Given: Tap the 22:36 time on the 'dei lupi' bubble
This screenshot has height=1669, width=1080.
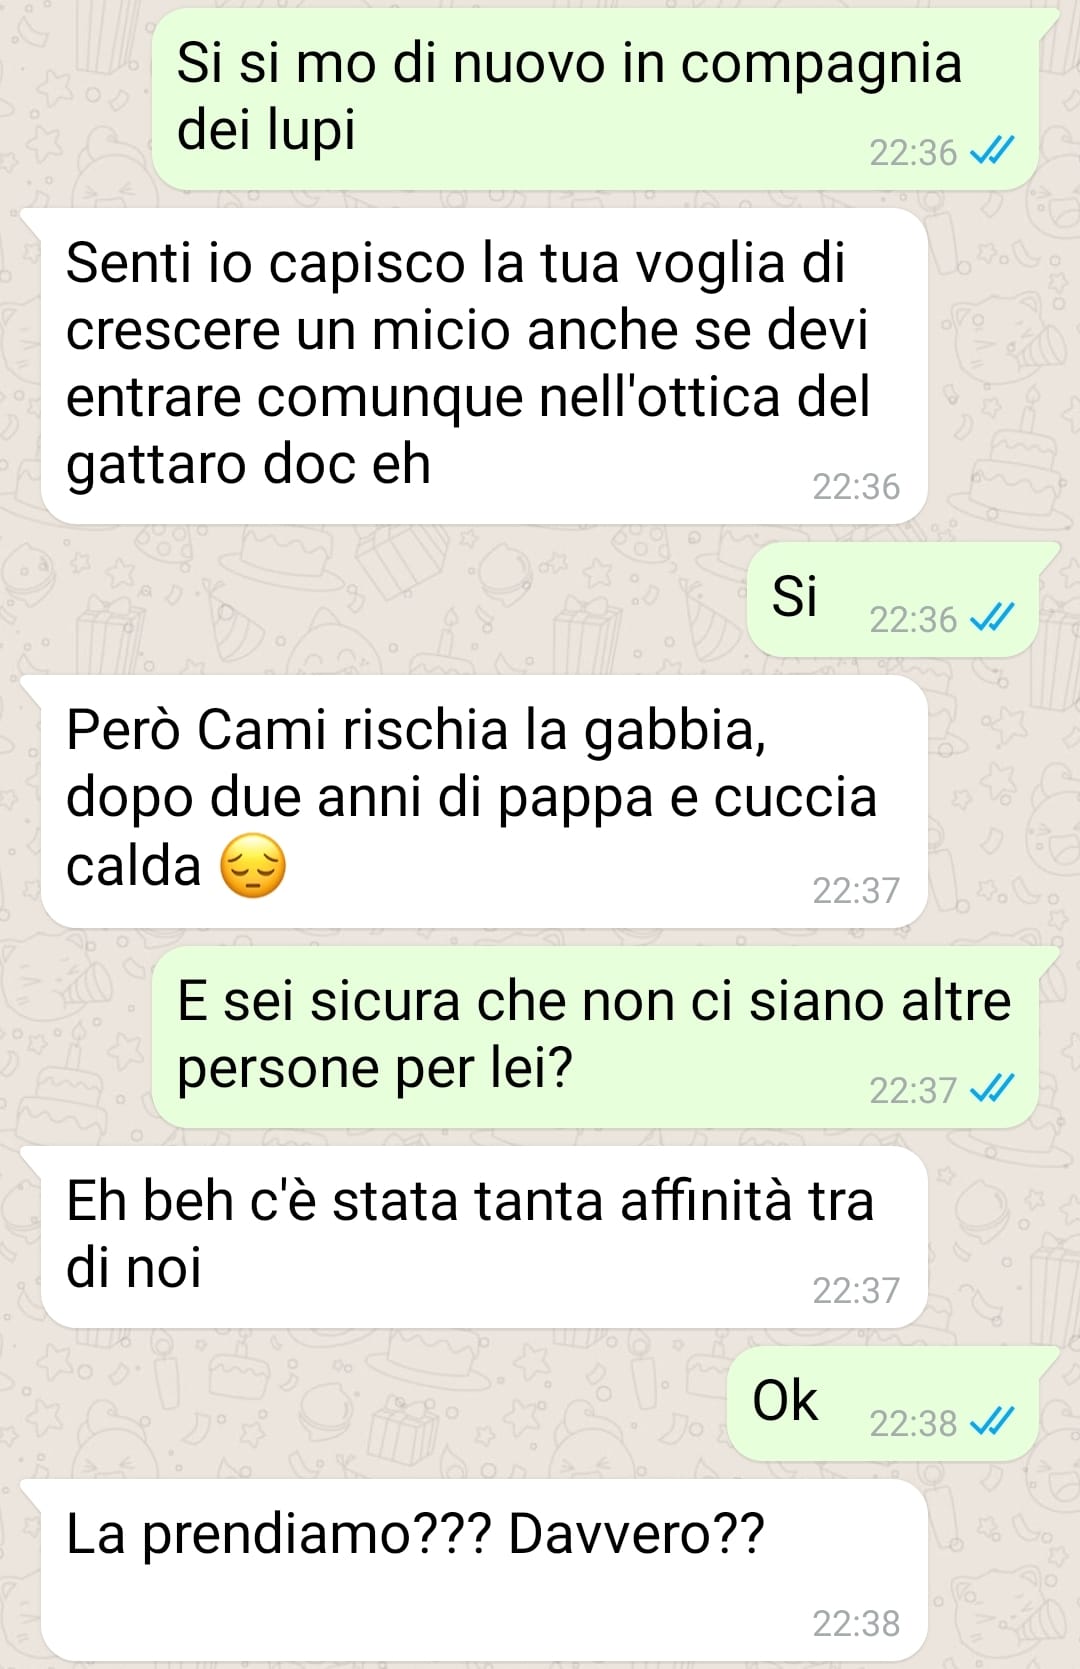Looking at the screenshot, I should 913,153.
